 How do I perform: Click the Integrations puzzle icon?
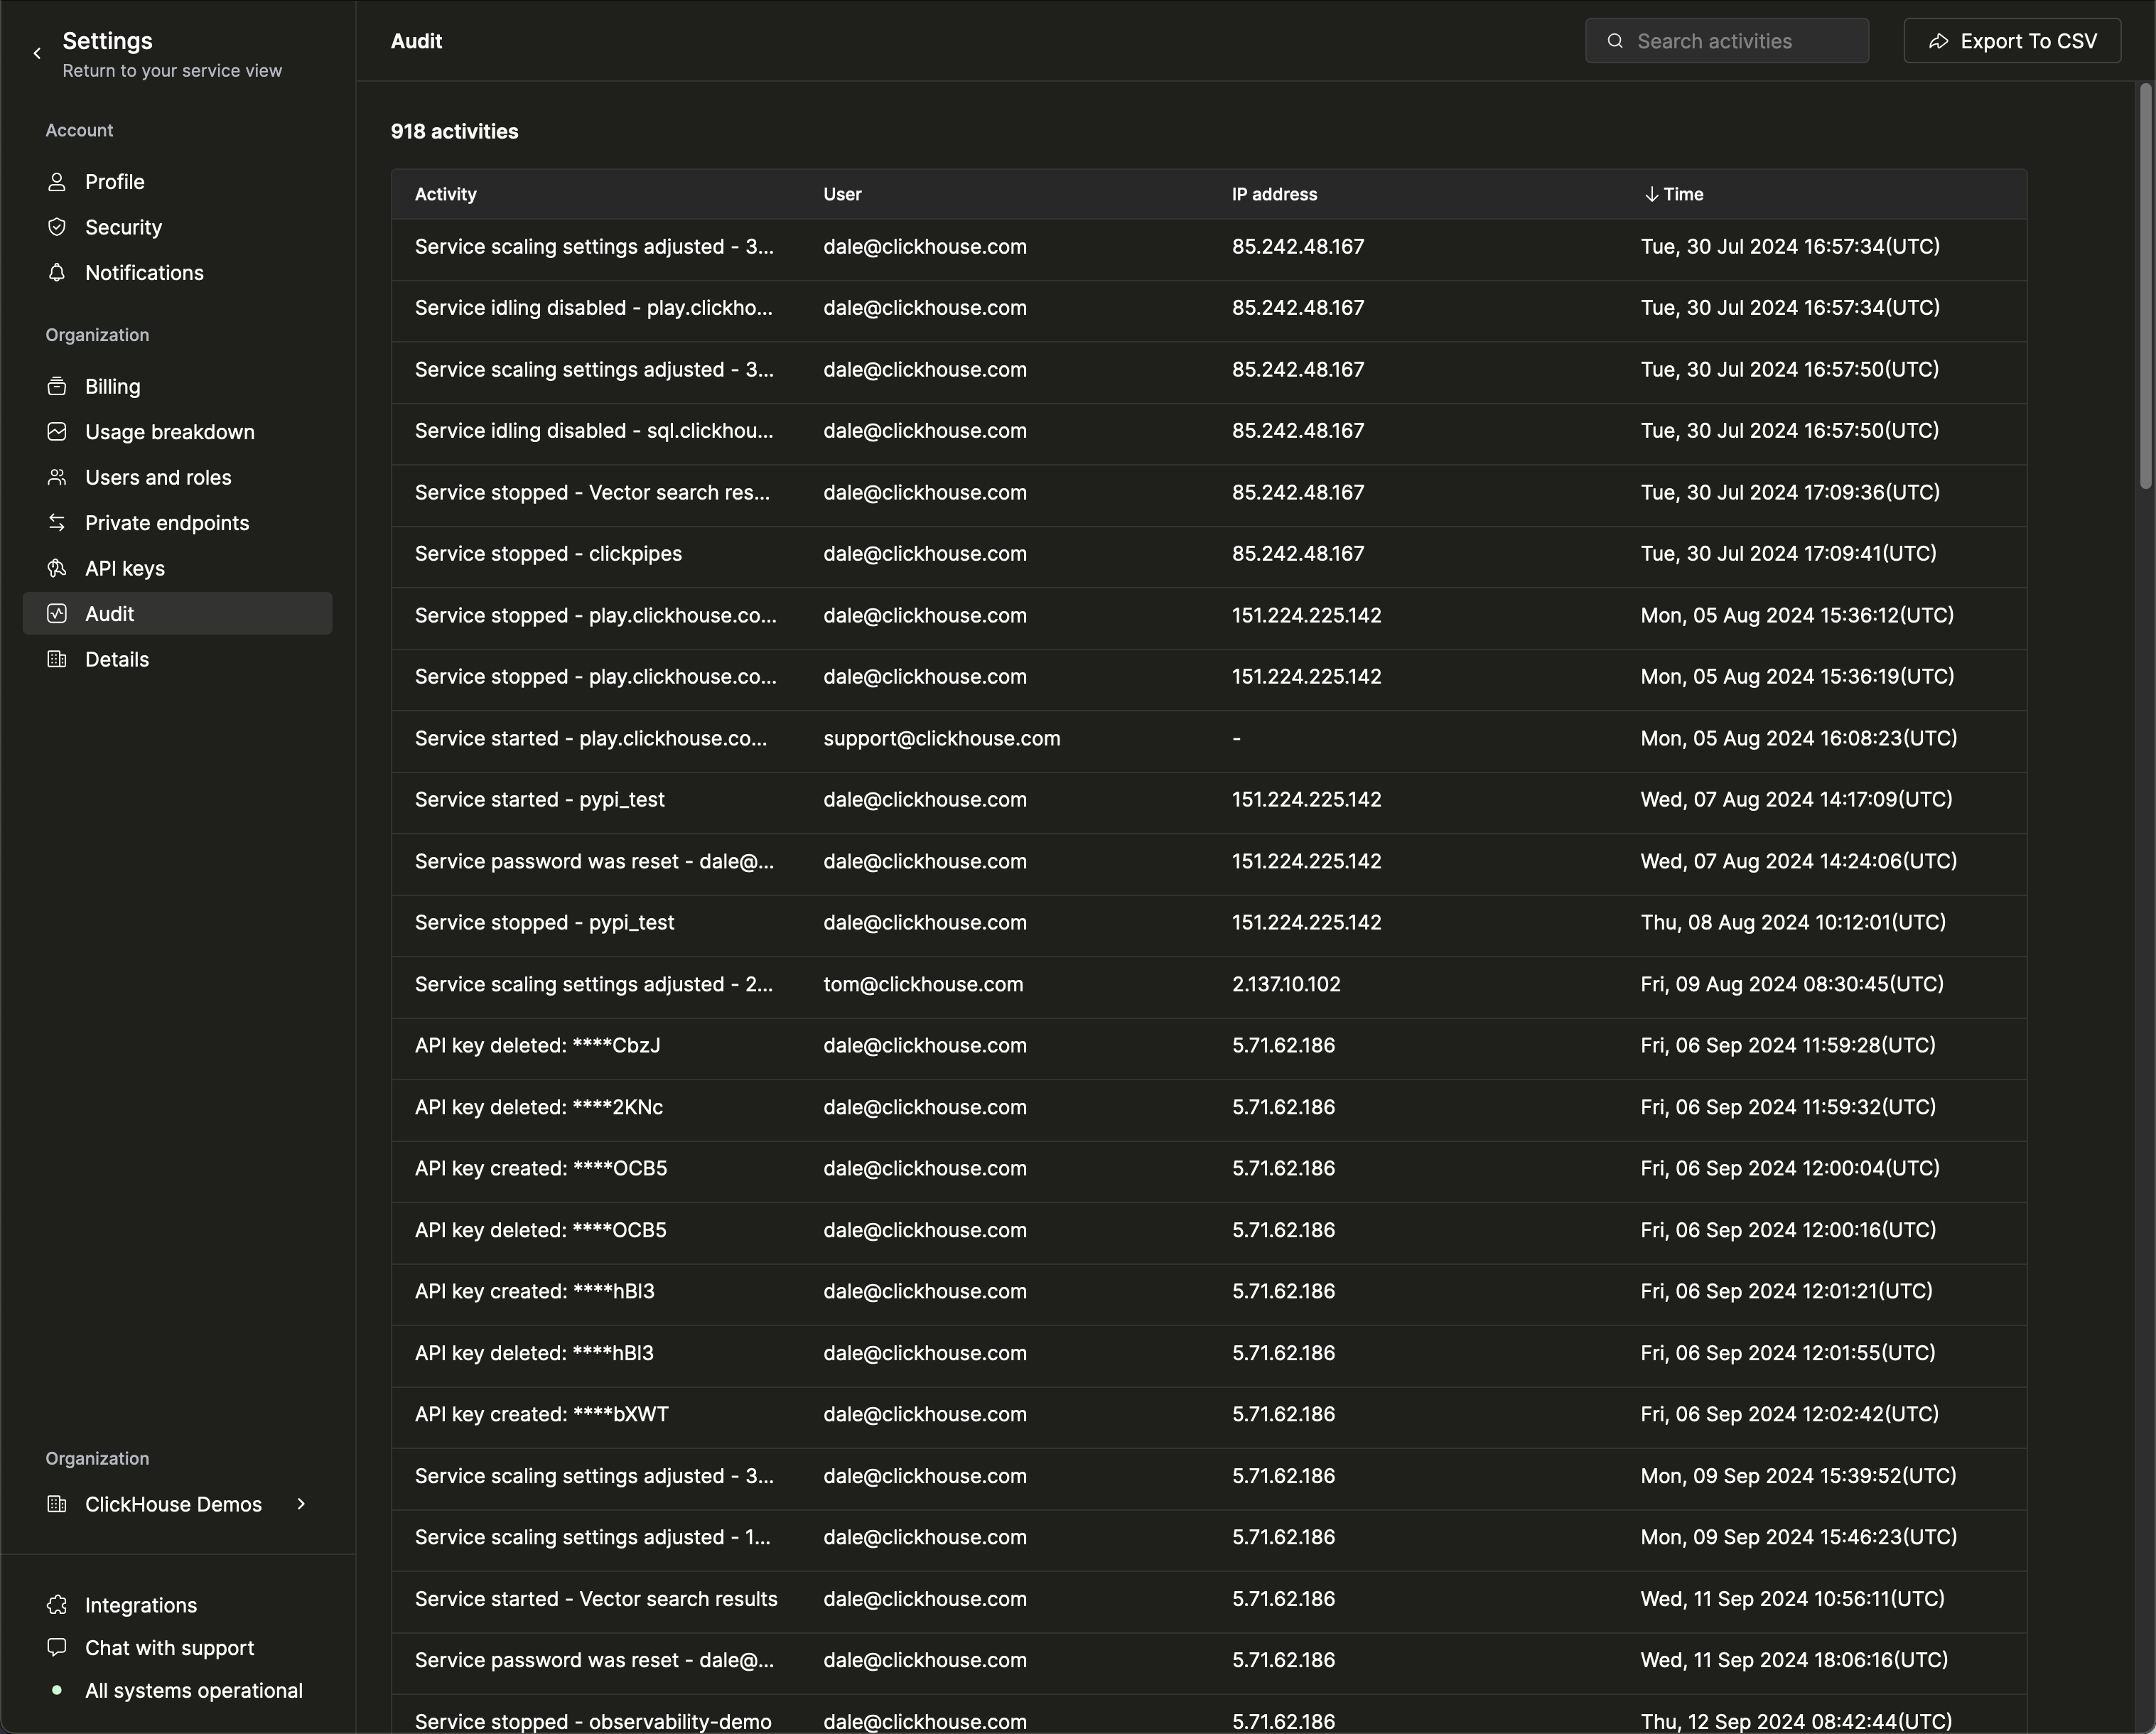click(x=57, y=1605)
